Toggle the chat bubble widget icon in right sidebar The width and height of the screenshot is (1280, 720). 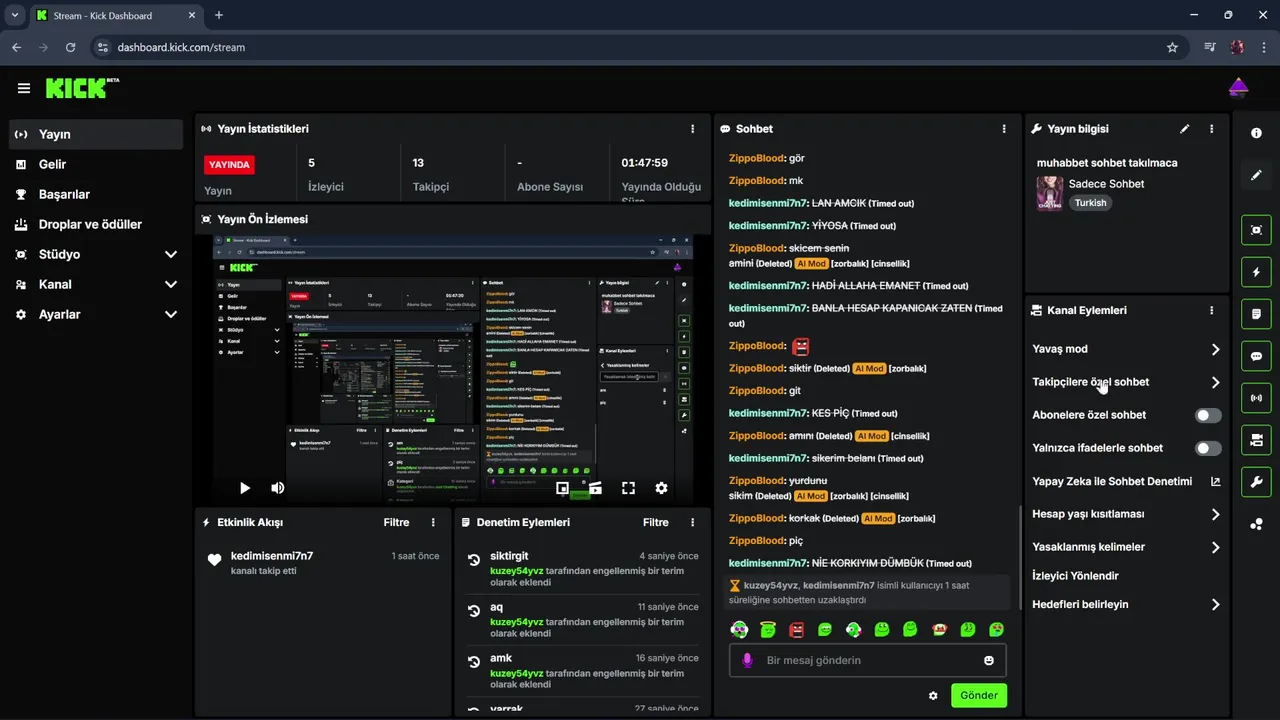pos(1256,356)
